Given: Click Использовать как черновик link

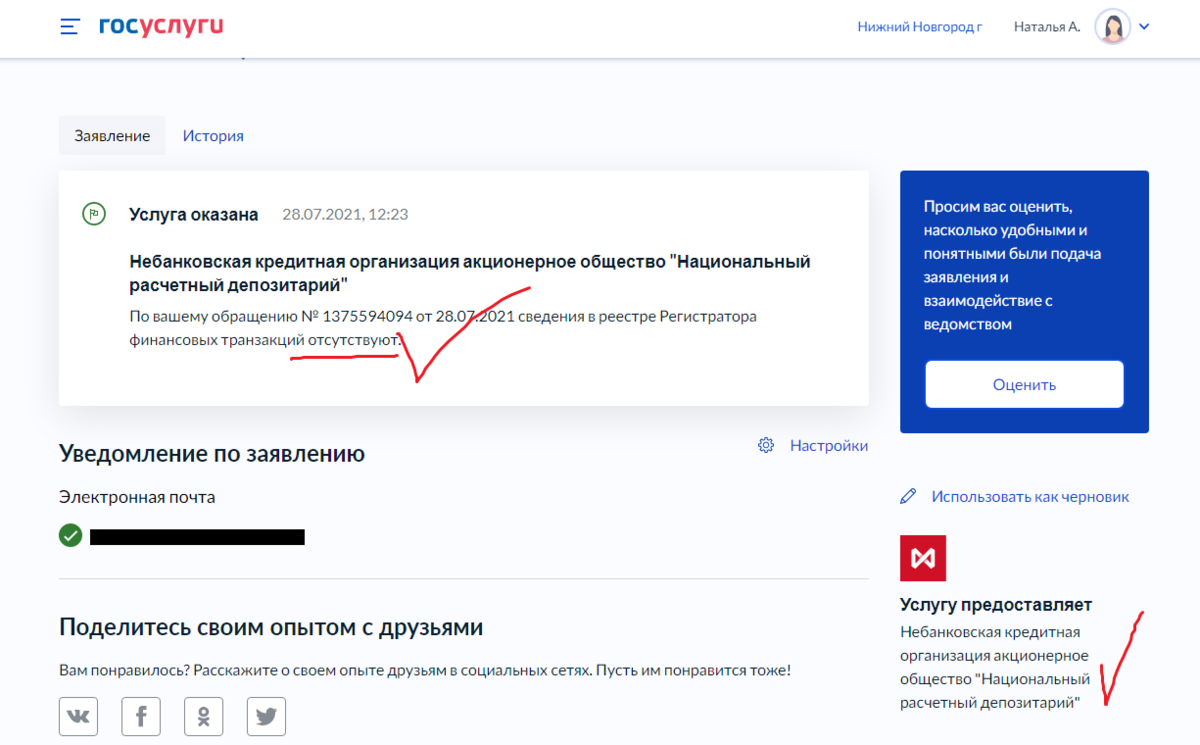Looking at the screenshot, I should 1030,496.
